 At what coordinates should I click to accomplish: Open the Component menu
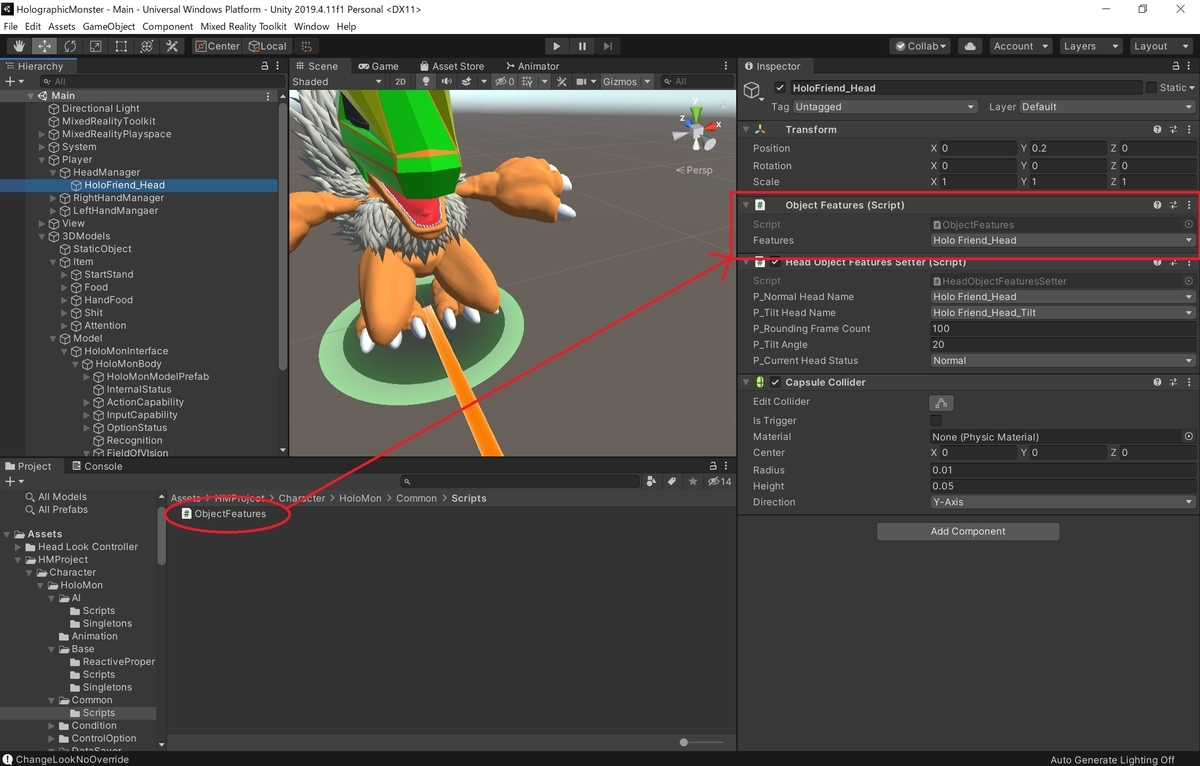tap(167, 27)
